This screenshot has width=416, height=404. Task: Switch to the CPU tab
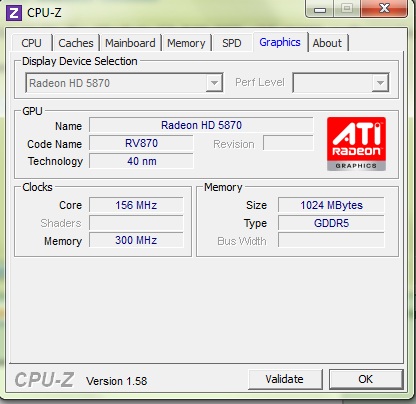coord(32,43)
